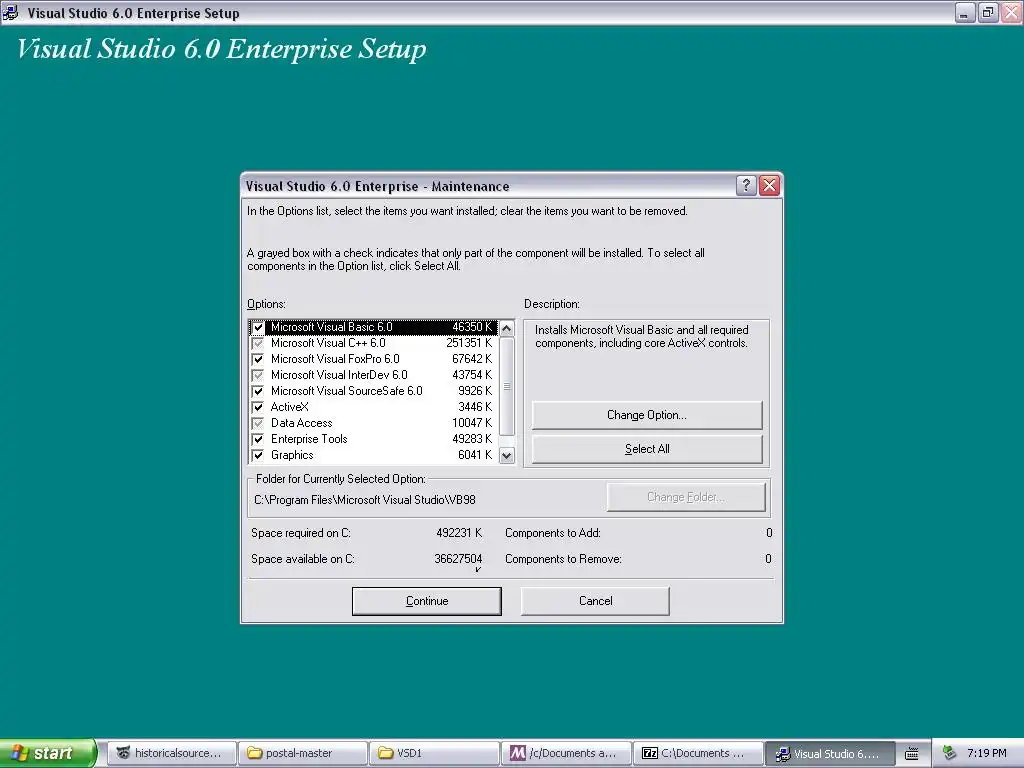The height and width of the screenshot is (768, 1024).
Task: Click the Options list scroll down arrow
Action: (x=507, y=455)
